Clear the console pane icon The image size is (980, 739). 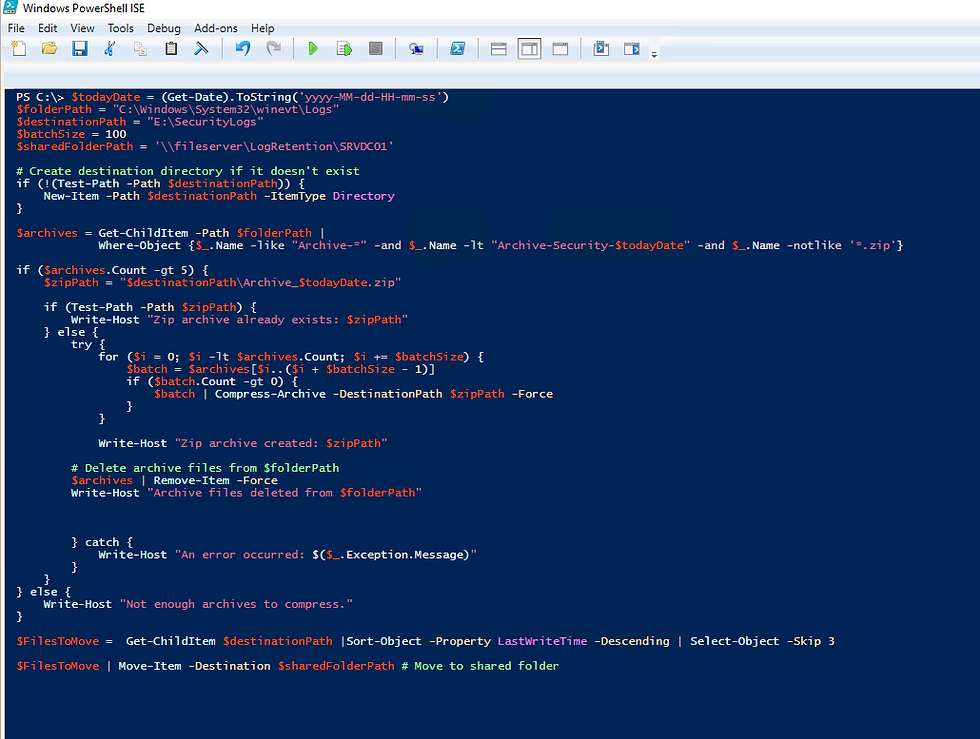pyautogui.click(x=201, y=49)
